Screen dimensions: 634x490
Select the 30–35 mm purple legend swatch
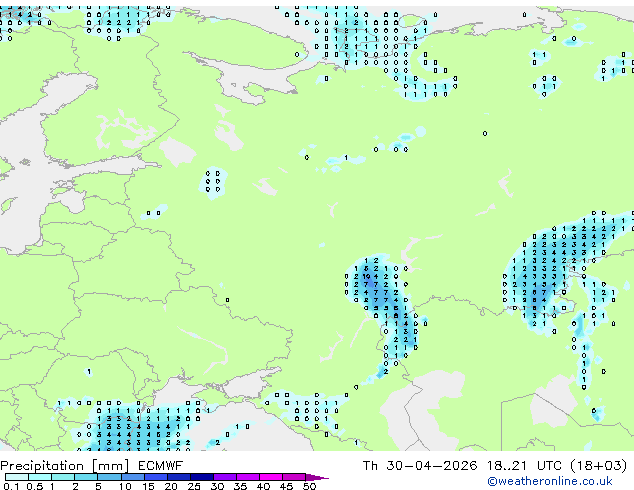pos(224,477)
